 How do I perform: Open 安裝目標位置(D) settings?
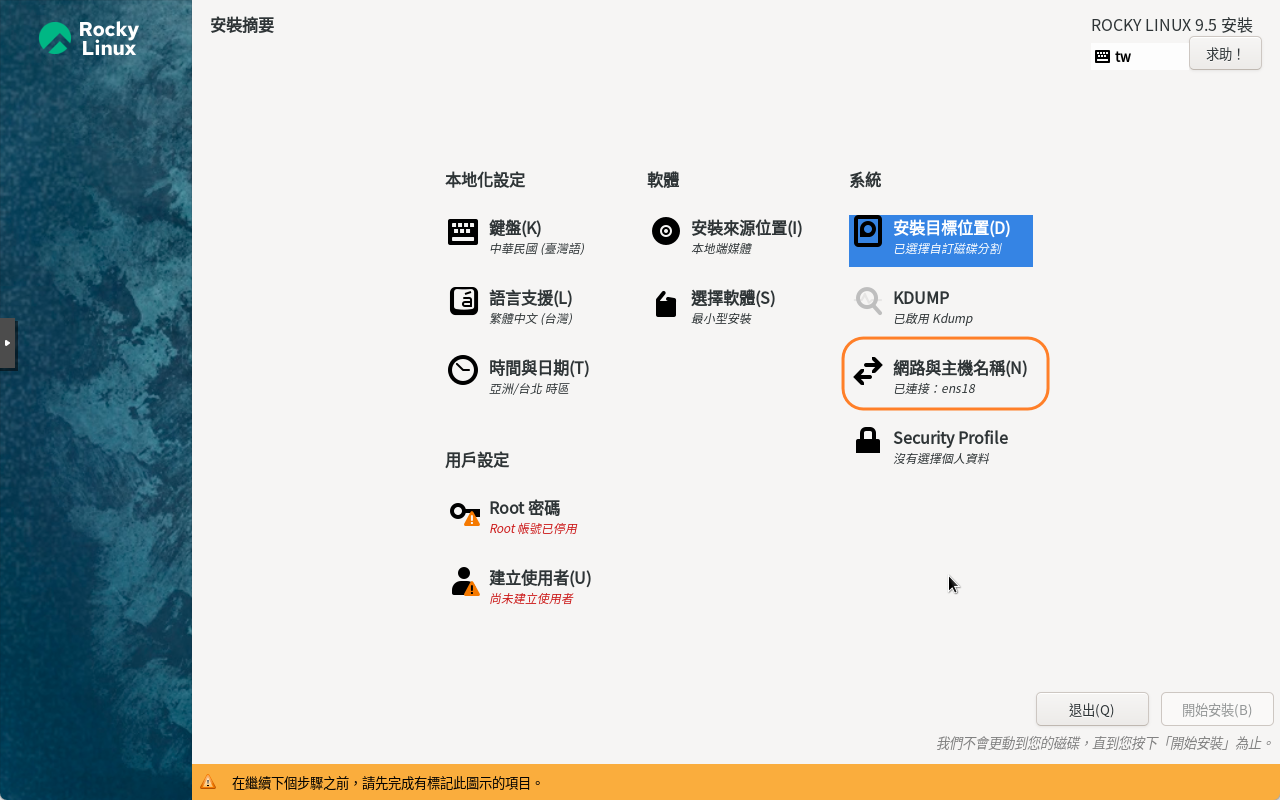click(952, 228)
